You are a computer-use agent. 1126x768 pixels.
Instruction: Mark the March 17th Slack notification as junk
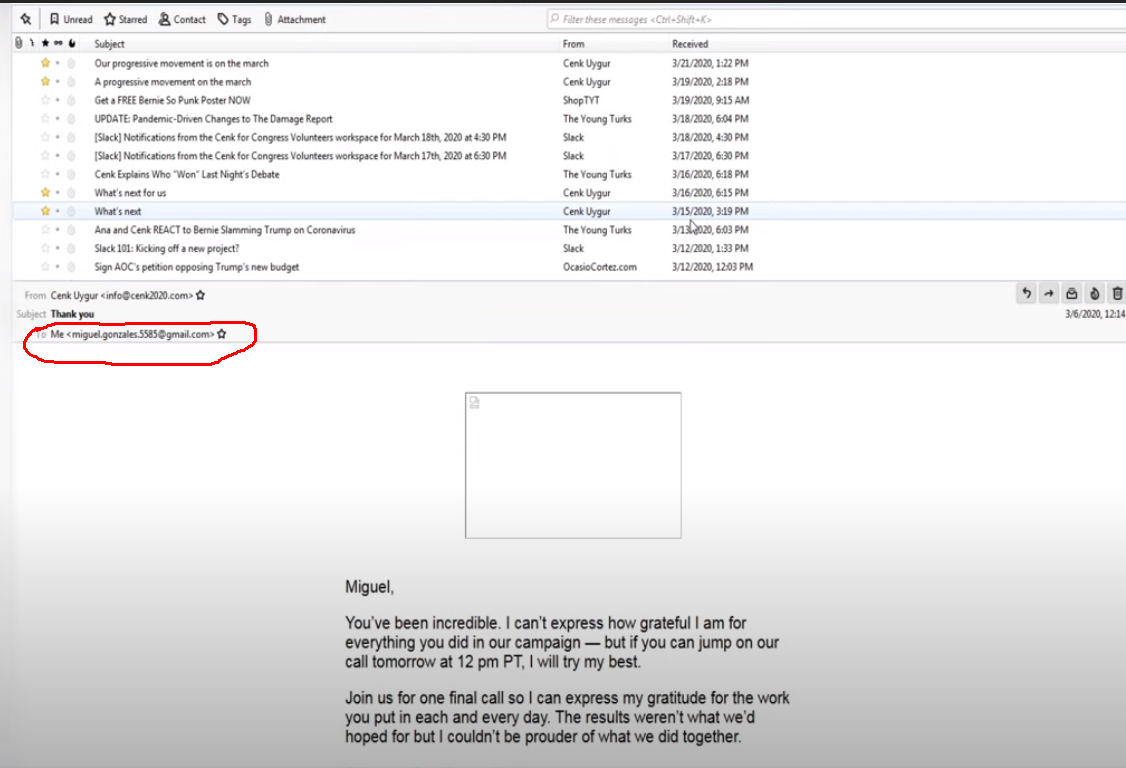[x=71, y=156]
